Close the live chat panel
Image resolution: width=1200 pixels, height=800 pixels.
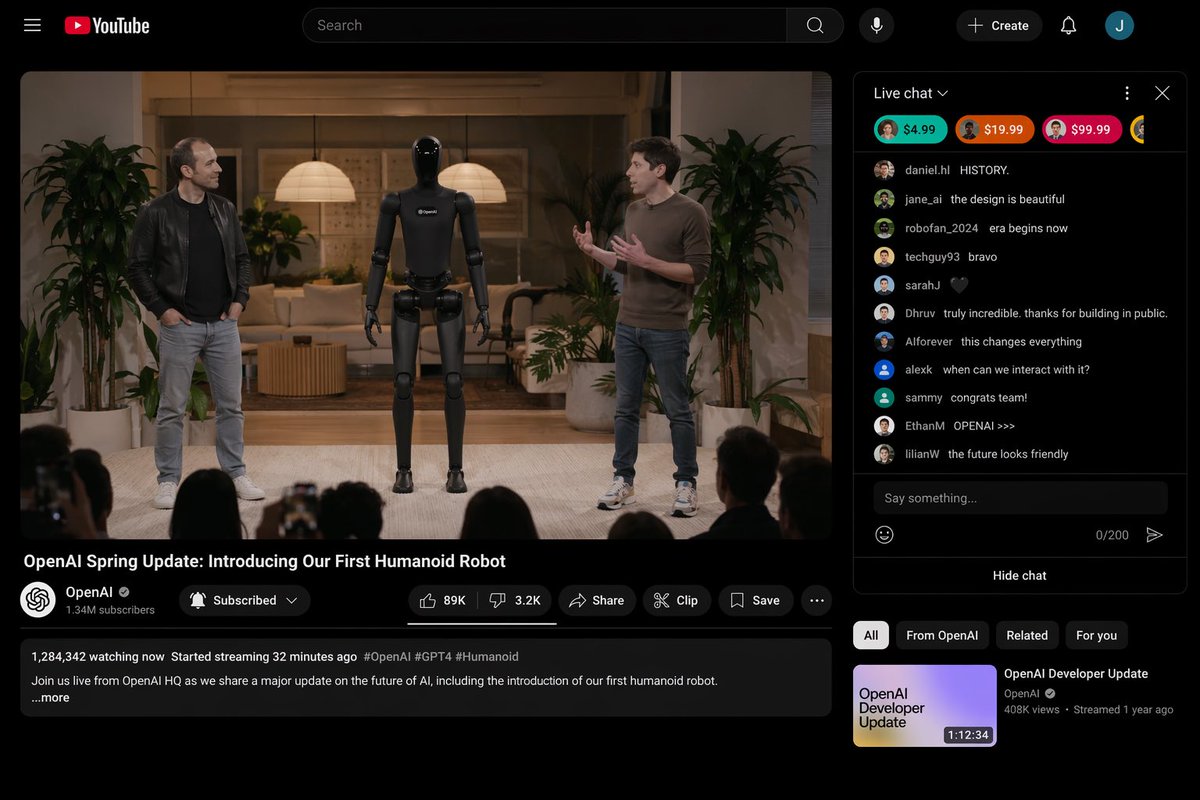pos(1162,93)
